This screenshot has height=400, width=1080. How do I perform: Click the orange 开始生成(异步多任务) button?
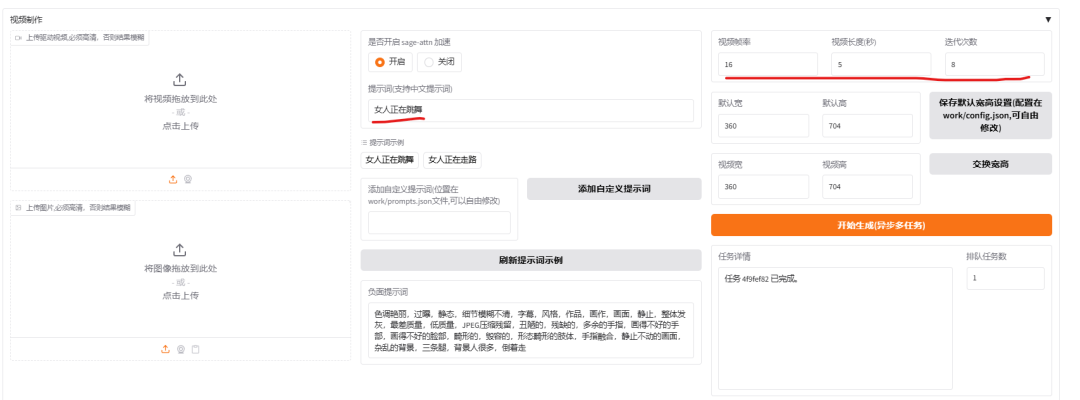click(x=882, y=225)
